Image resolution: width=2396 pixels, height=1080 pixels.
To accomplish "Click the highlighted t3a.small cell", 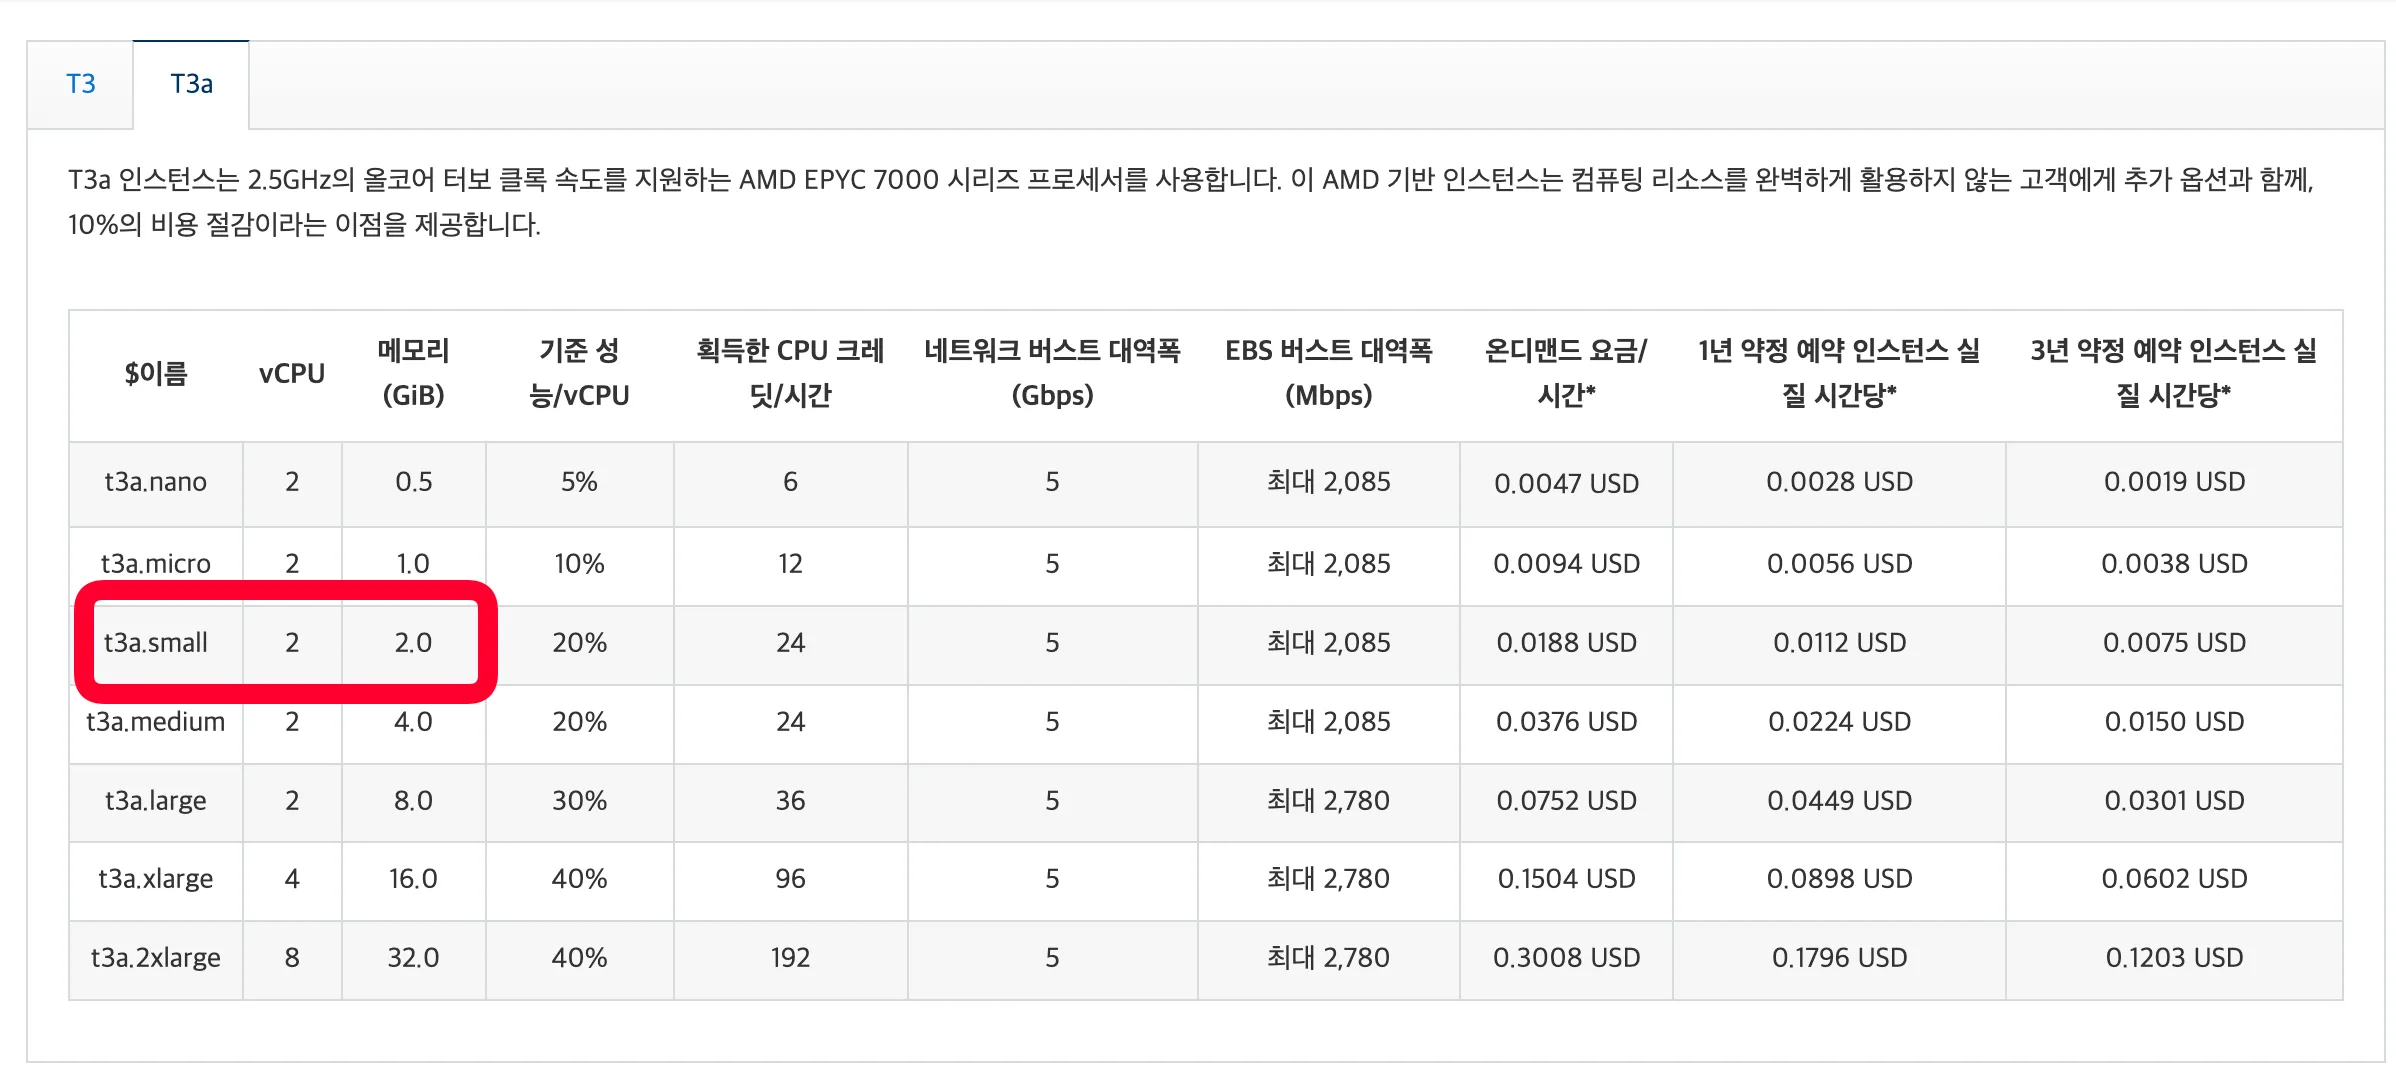I will coord(155,642).
